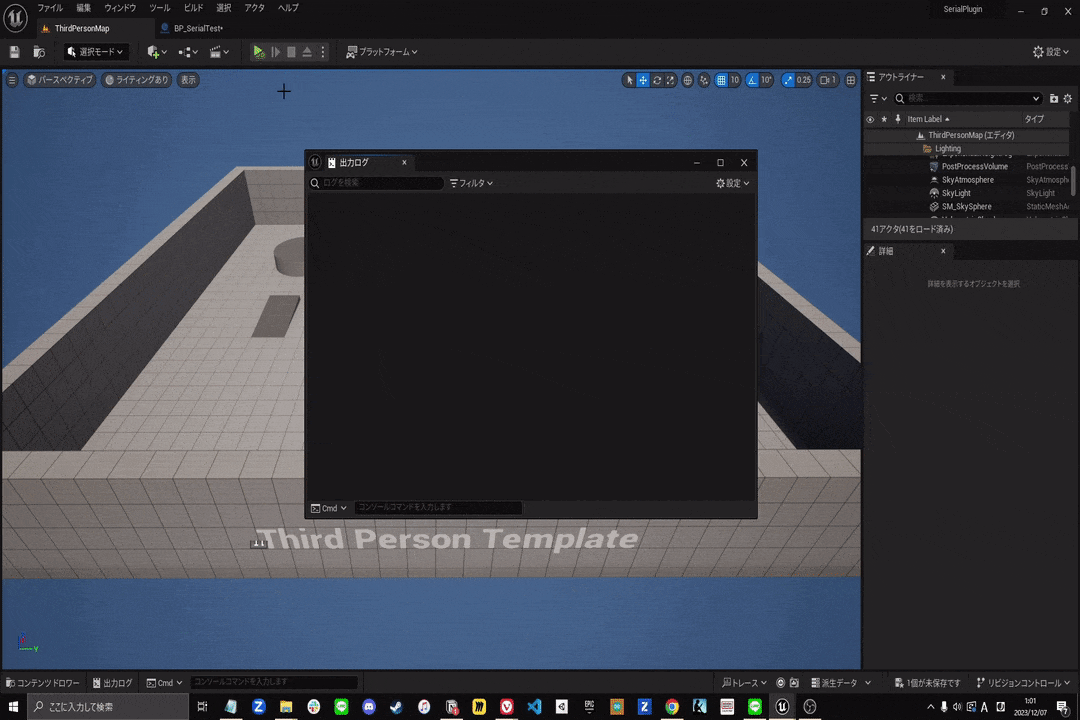Click the skip-frame playback button
The image size is (1080, 720).
(276, 52)
